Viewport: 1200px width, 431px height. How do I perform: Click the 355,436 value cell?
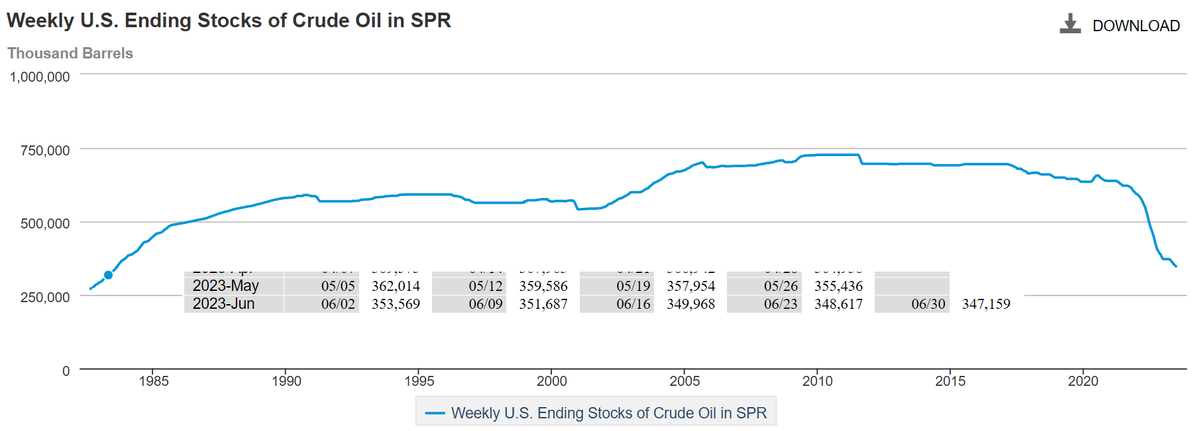coord(839,285)
